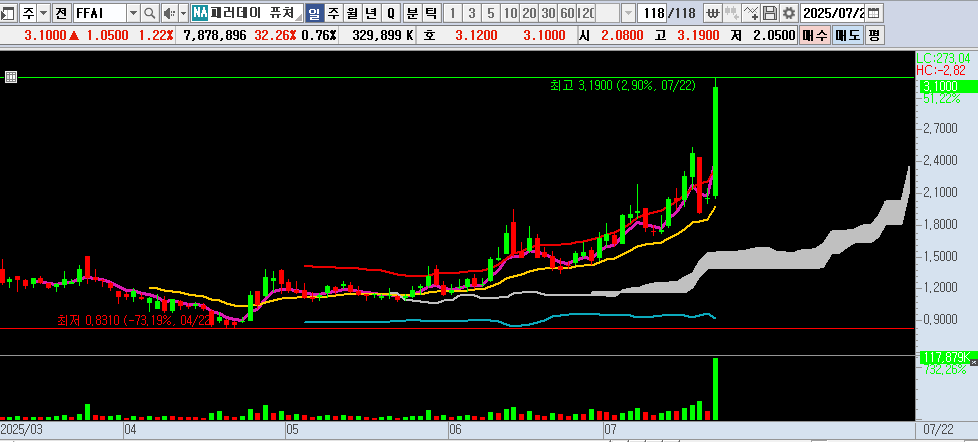Screen dimensions: 978x442
Task: Click the tall green volume bar on 07/22
Action: pos(715,389)
